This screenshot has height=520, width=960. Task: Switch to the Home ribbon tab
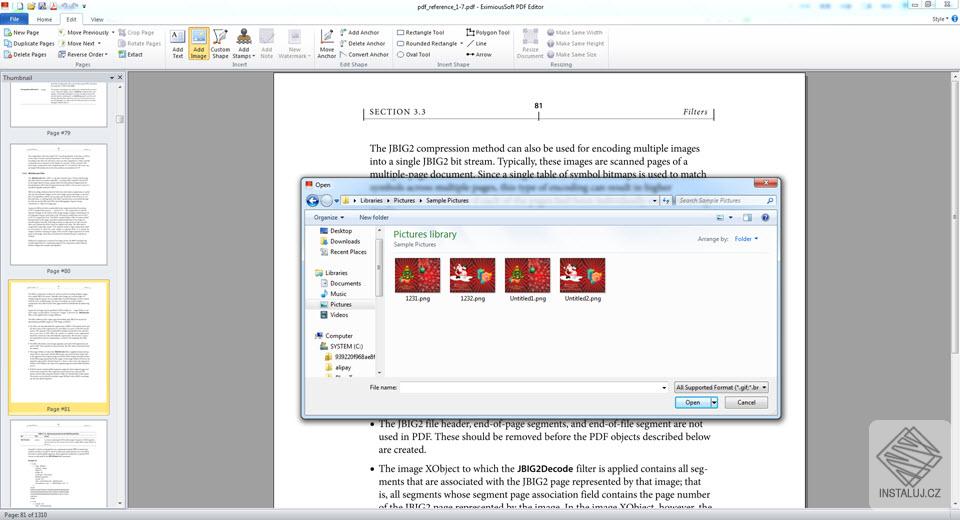[44, 19]
